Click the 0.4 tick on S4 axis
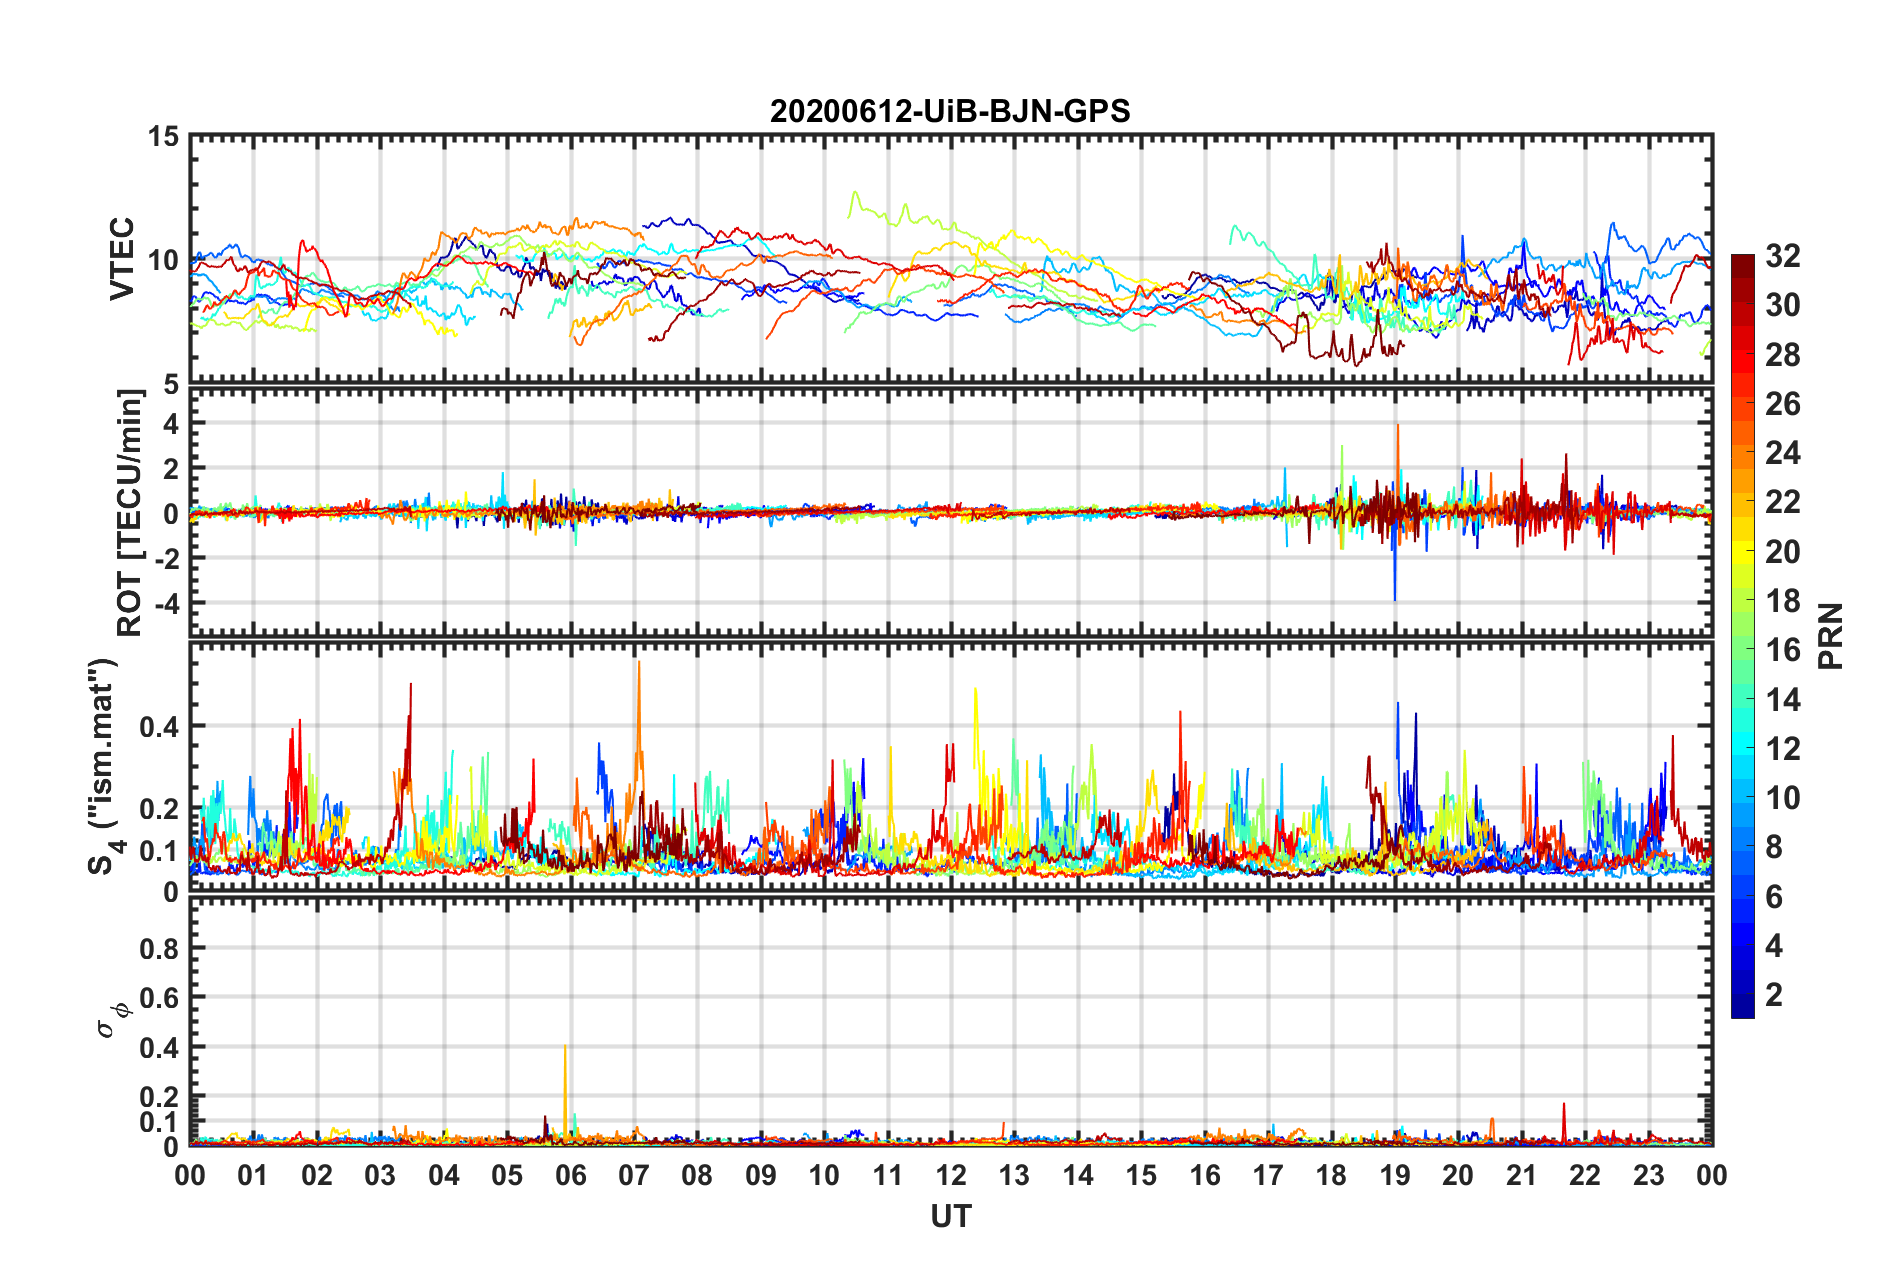1902x1272 pixels. tap(159, 726)
